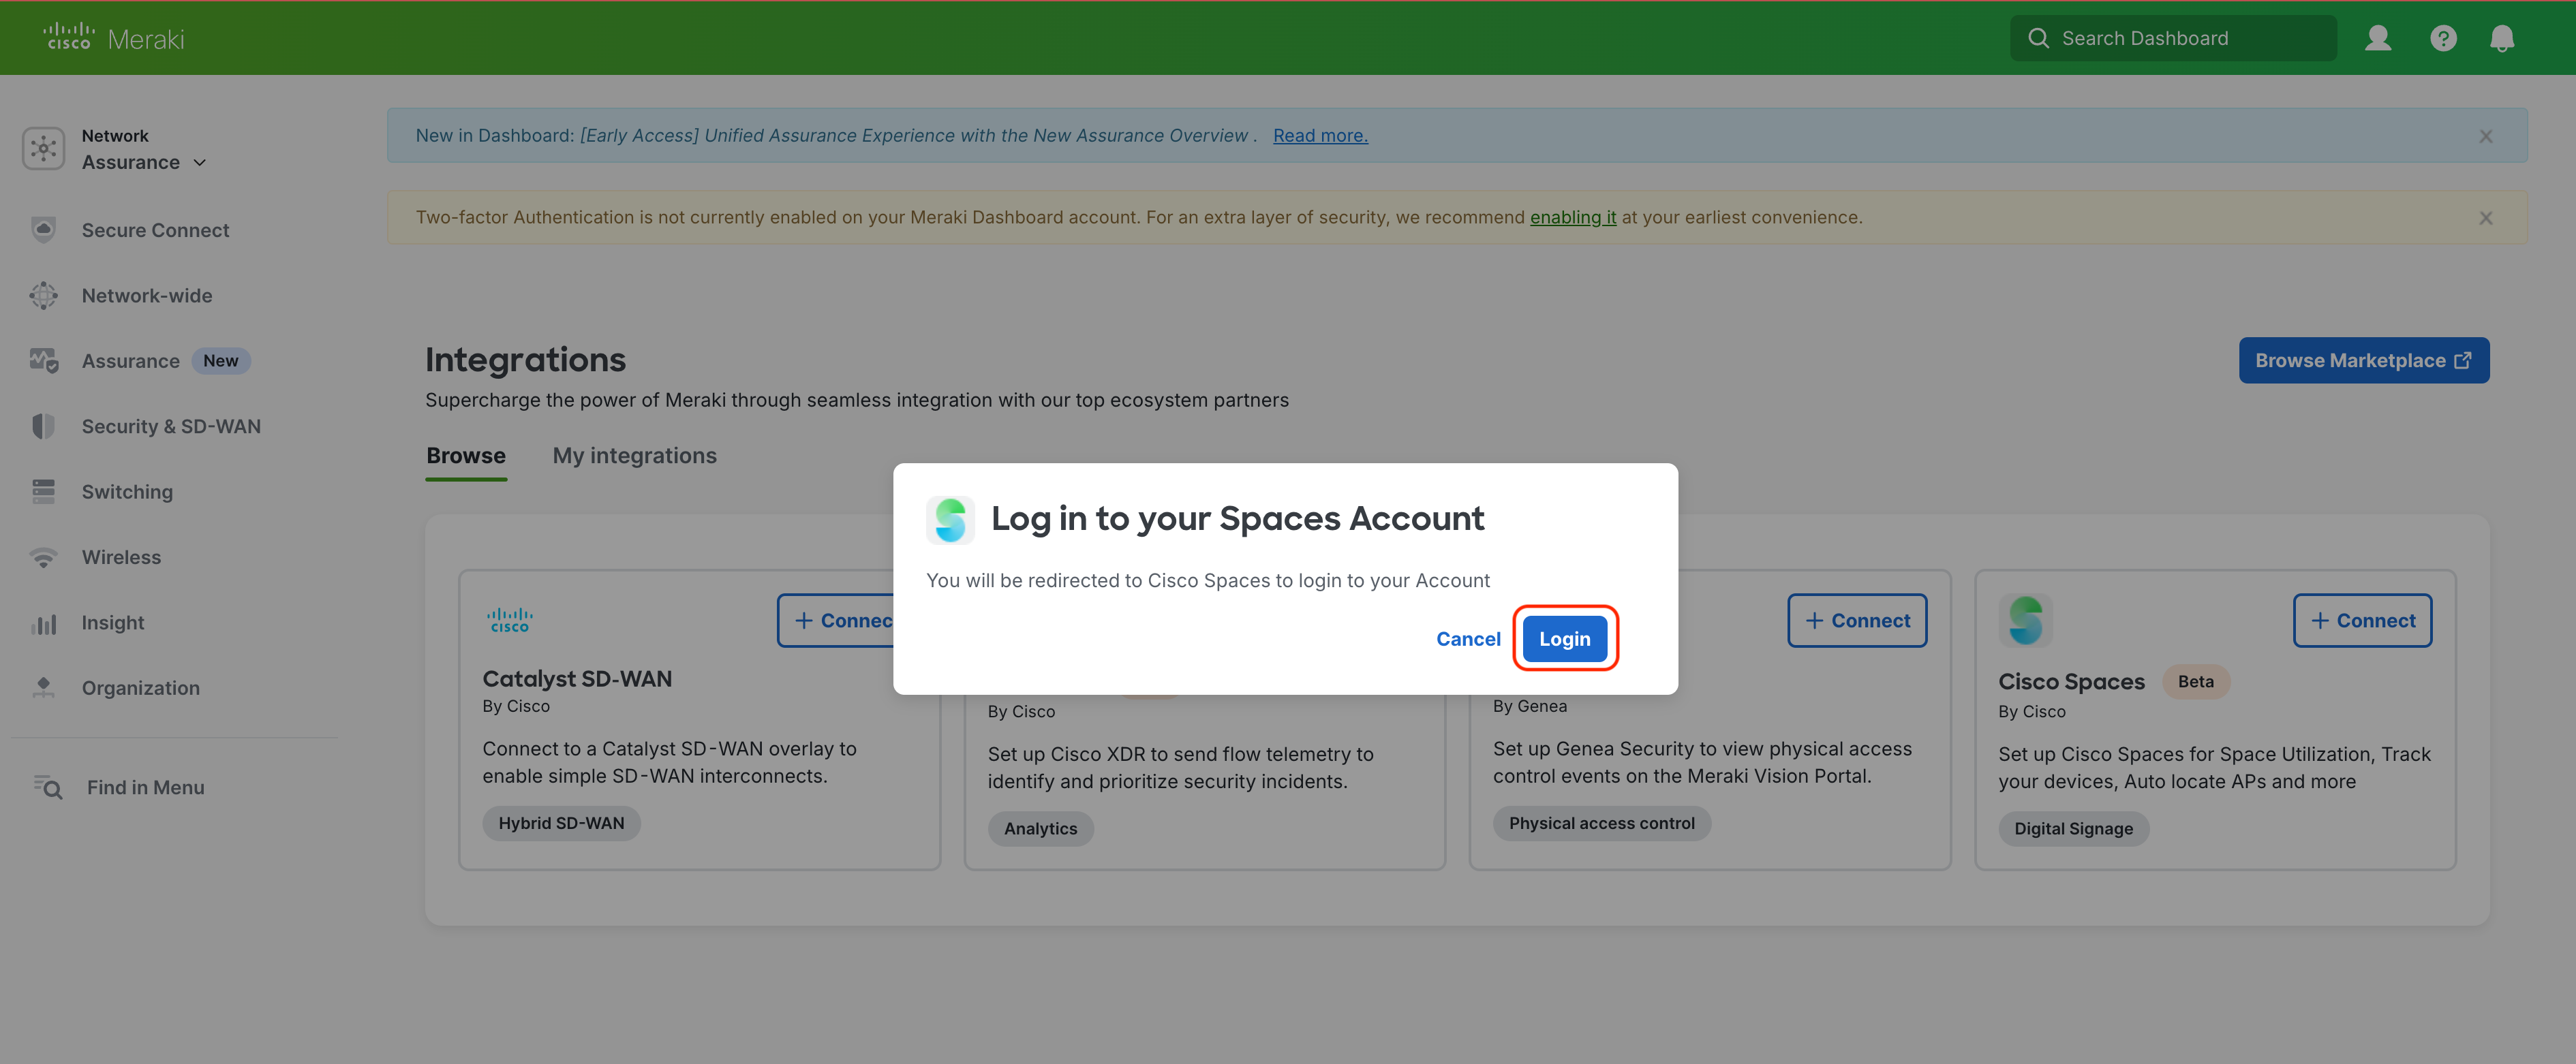Viewport: 2576px width, 1064px height.
Task: Open Find in Menu search
Action: (x=144, y=788)
